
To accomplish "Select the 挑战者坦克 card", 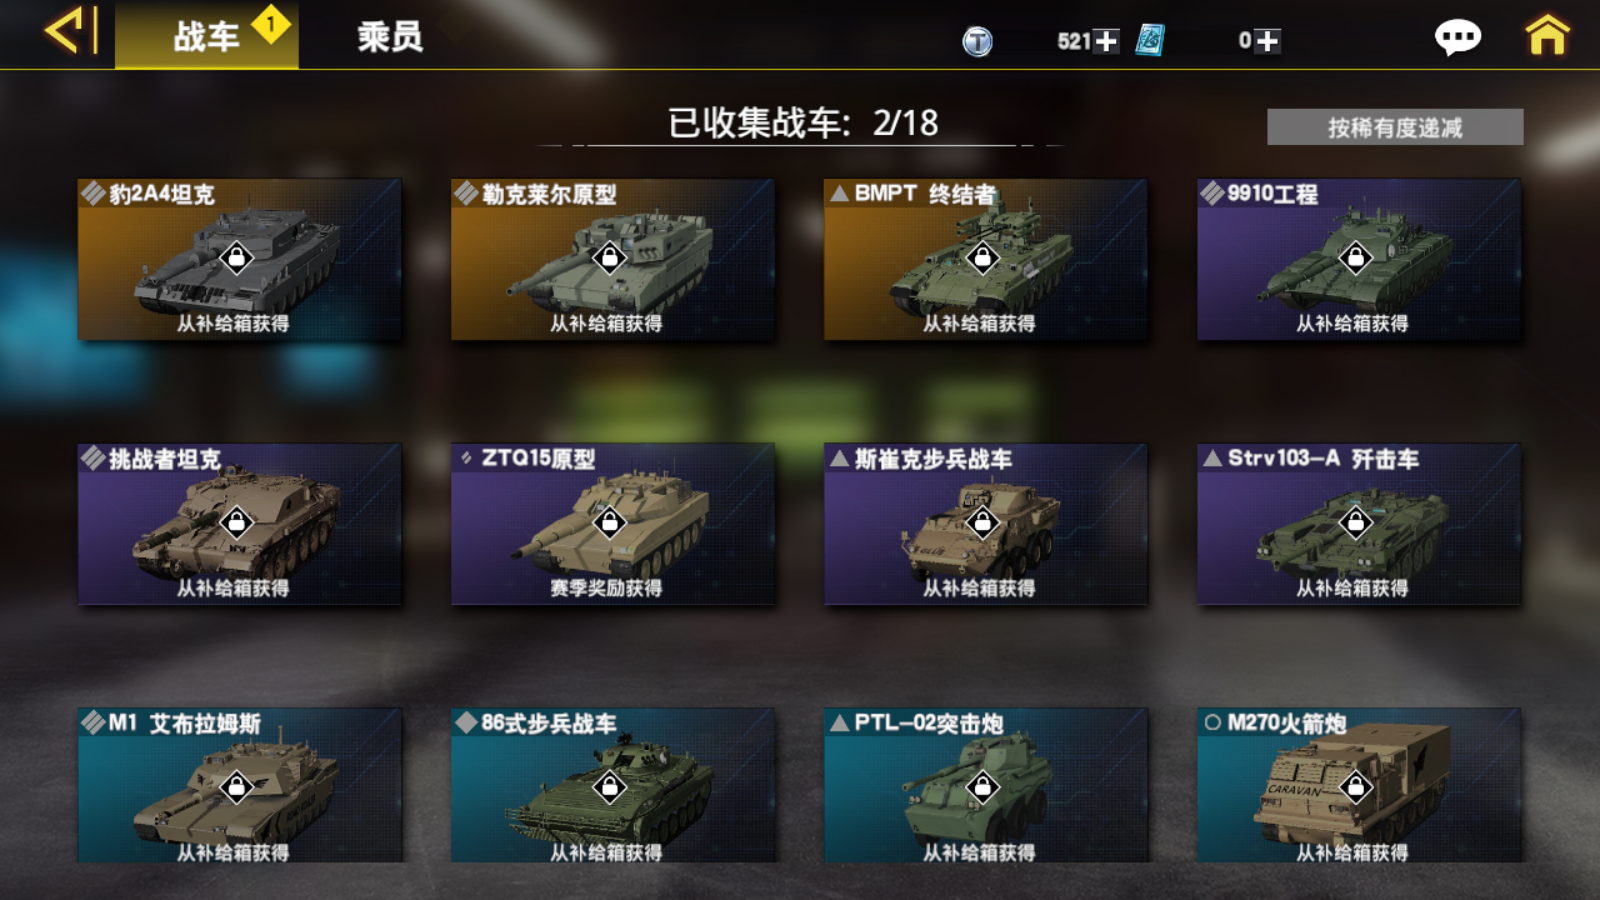I will click(240, 524).
